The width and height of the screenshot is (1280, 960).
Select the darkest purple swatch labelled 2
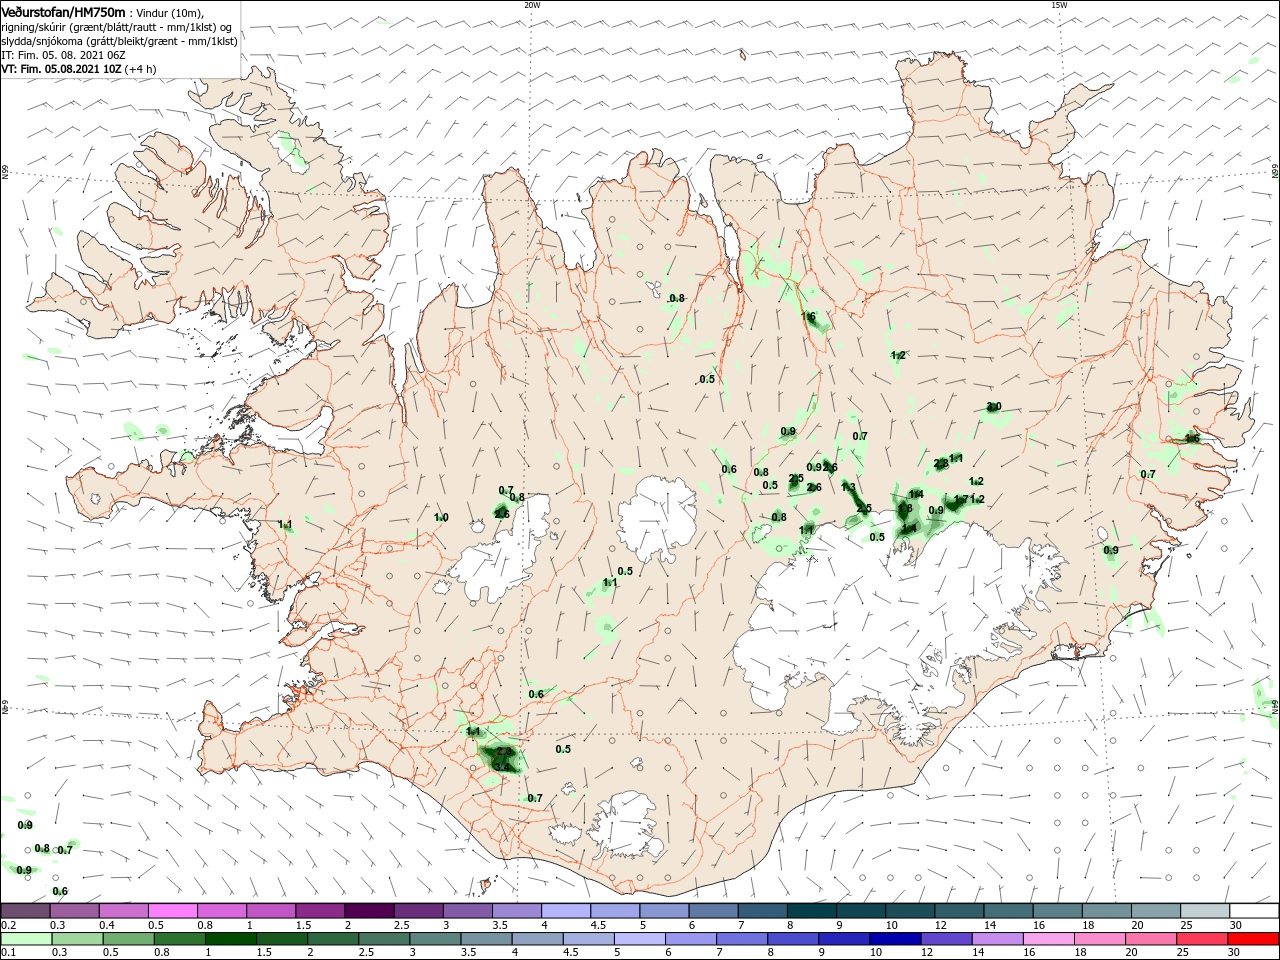(369, 910)
